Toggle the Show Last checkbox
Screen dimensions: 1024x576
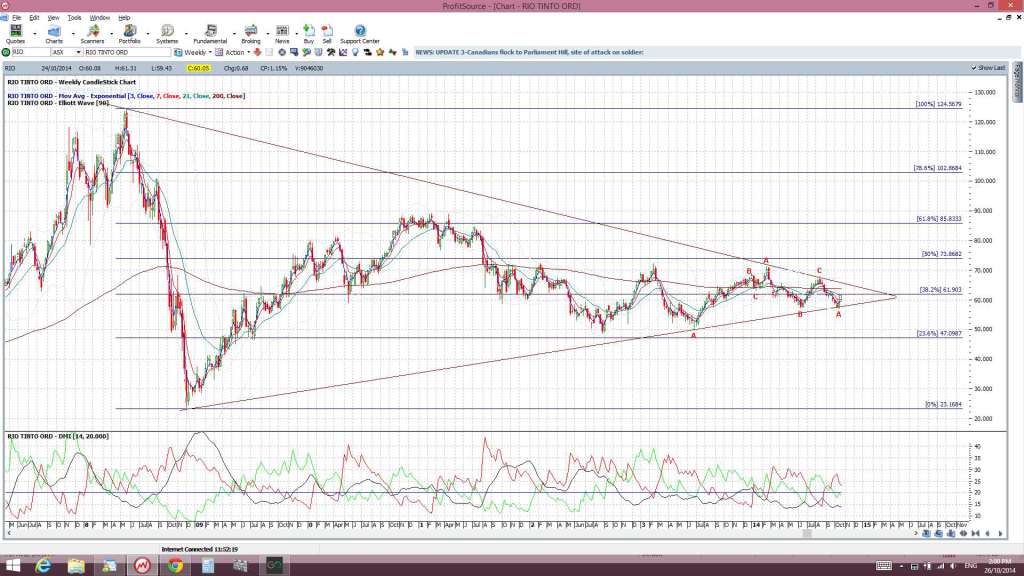tap(974, 68)
